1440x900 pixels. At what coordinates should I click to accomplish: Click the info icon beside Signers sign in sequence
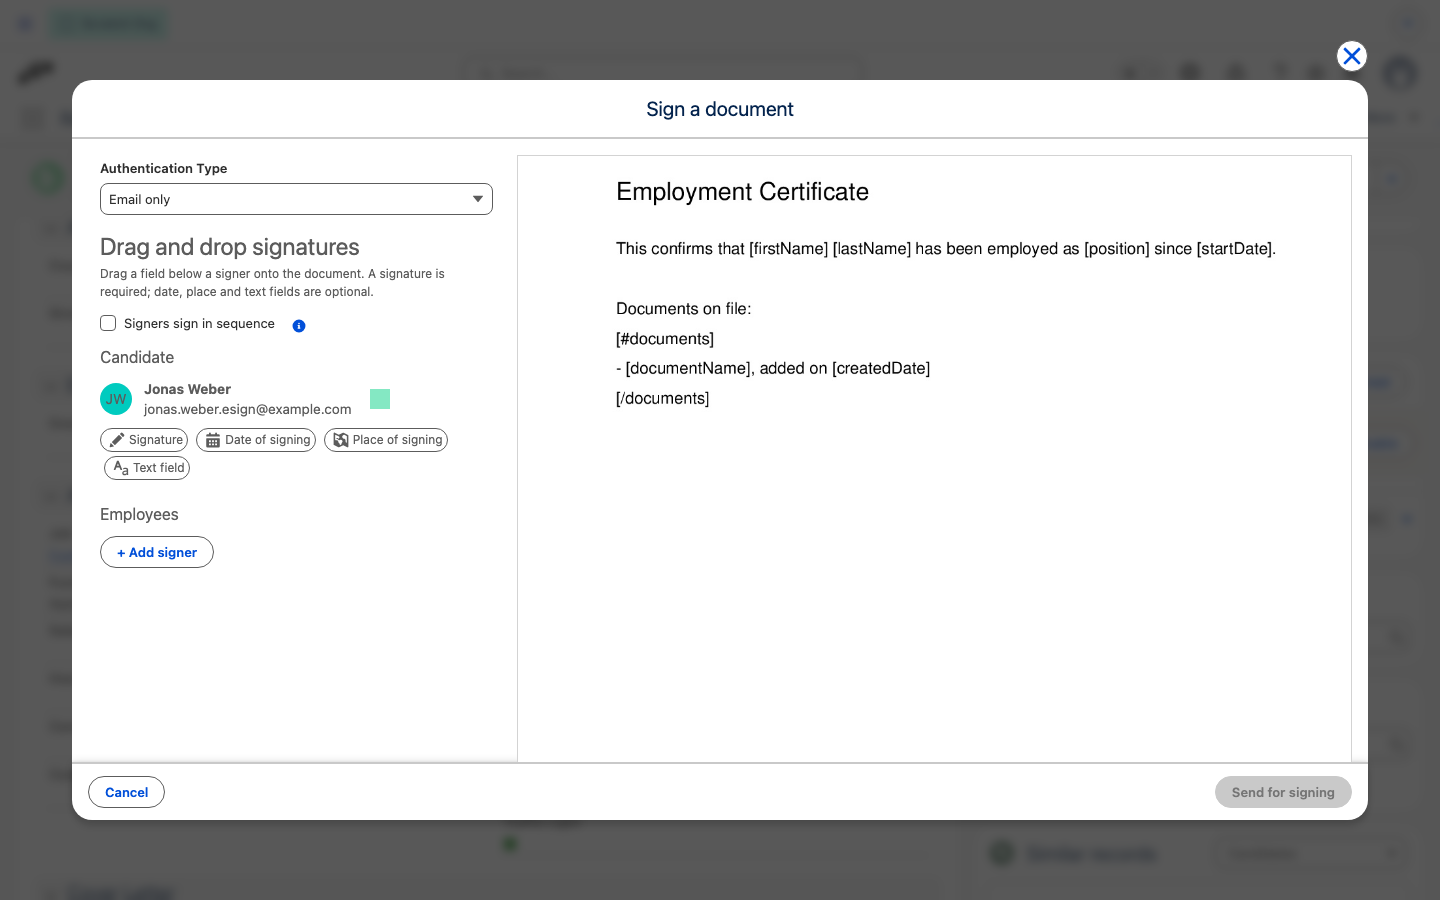[x=299, y=325]
